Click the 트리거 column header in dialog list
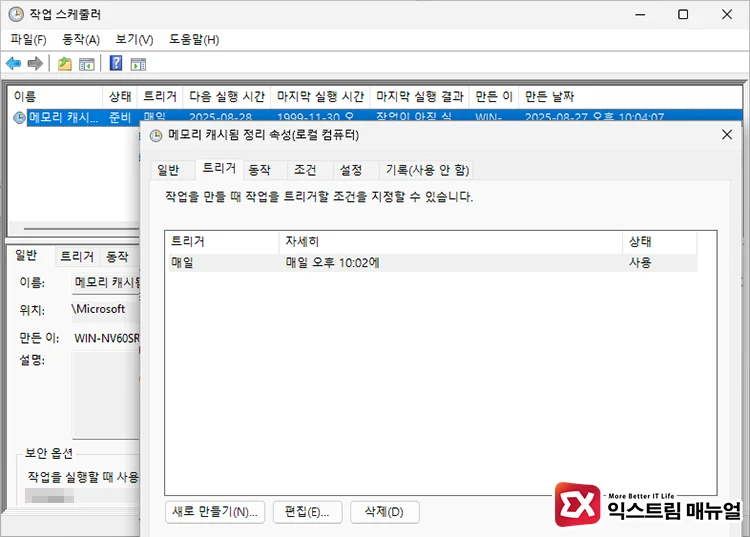 (x=222, y=241)
